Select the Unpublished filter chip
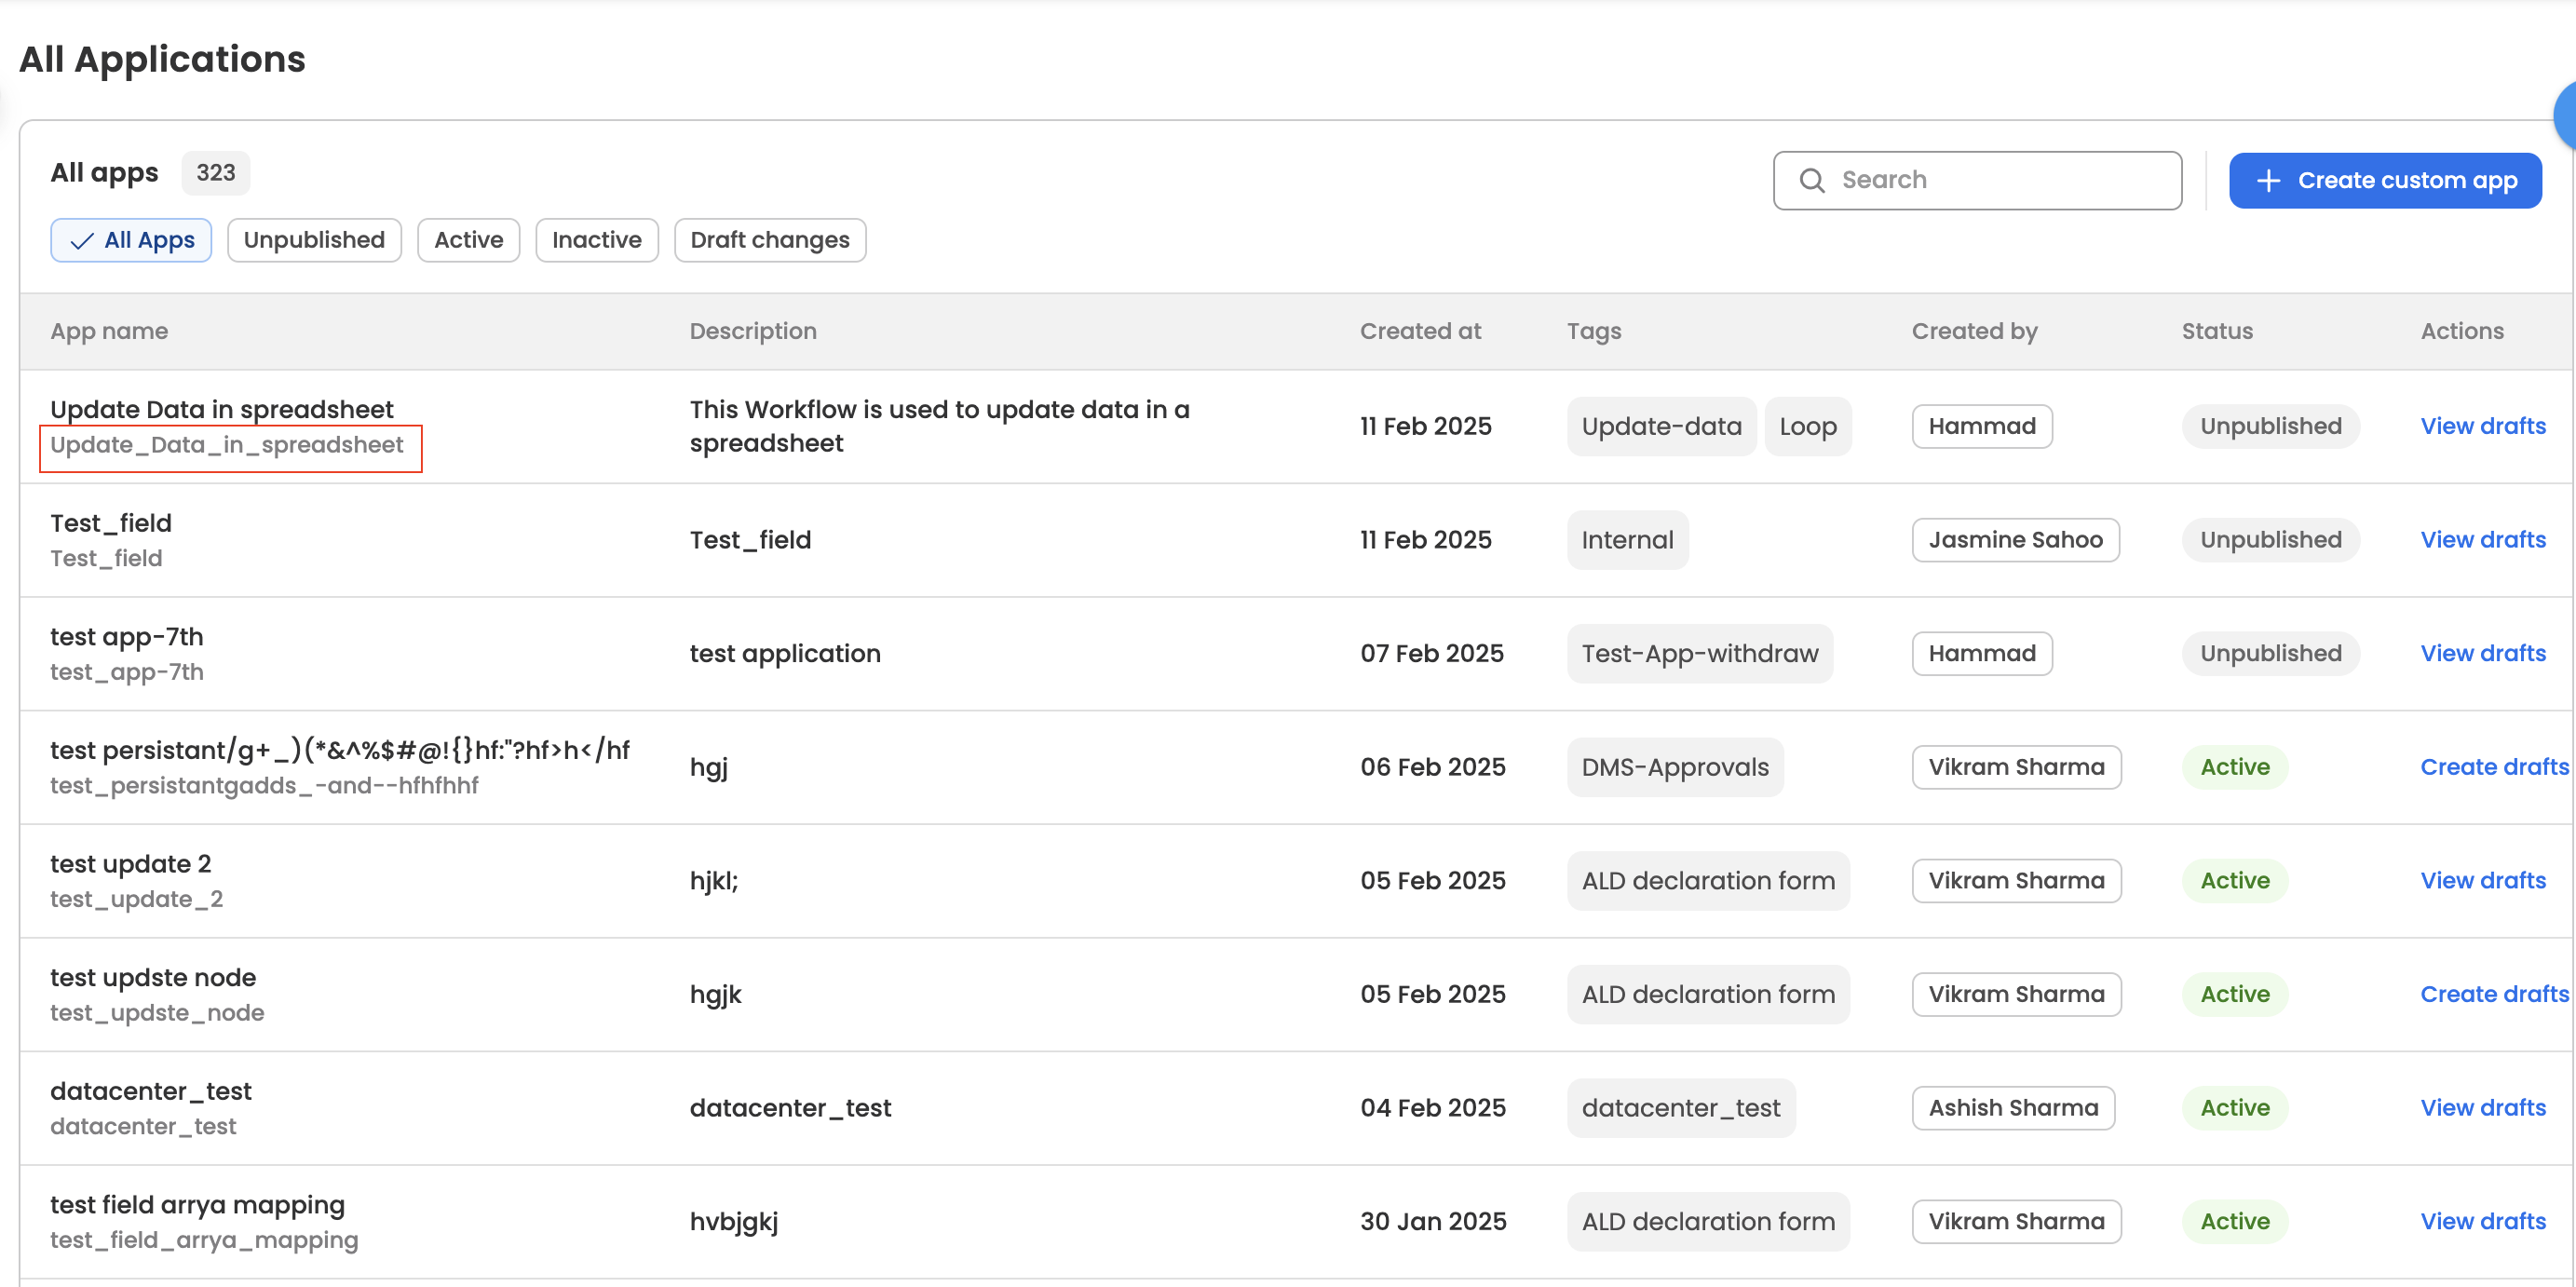Viewport: 2576px width, 1287px height. (314, 240)
